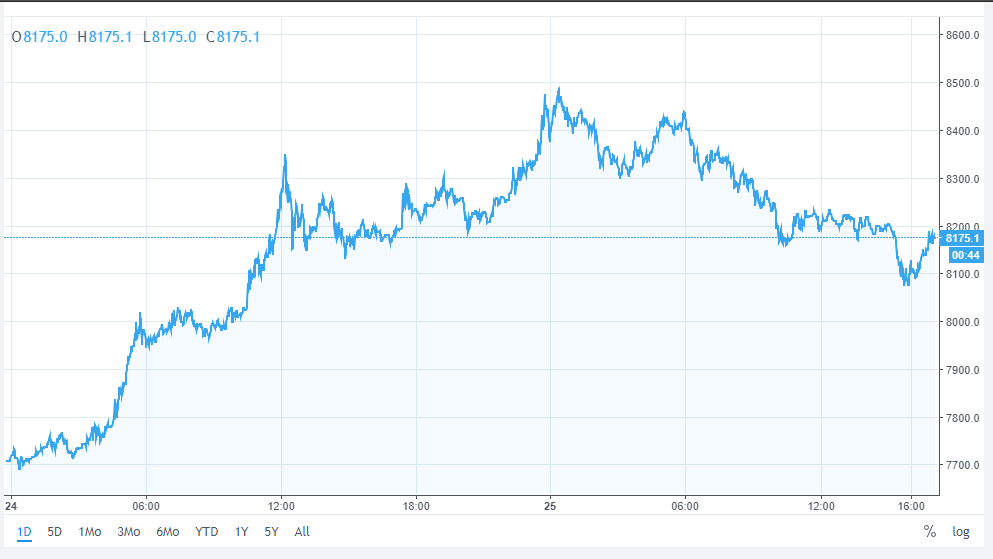Viewport: 993px width, 559px height.
Task: Choose the 1Mo time range
Action: [89, 532]
